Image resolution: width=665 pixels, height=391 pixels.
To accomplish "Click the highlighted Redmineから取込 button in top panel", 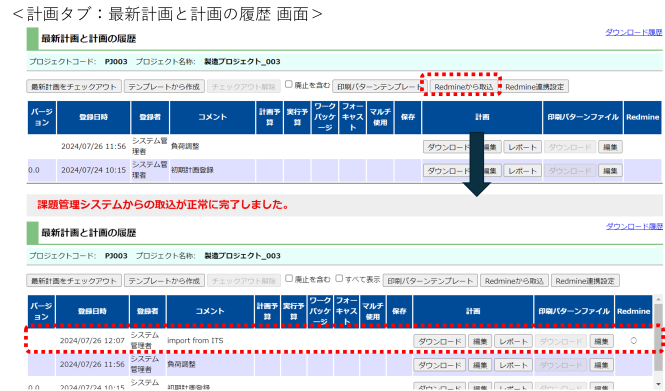I will point(463,87).
